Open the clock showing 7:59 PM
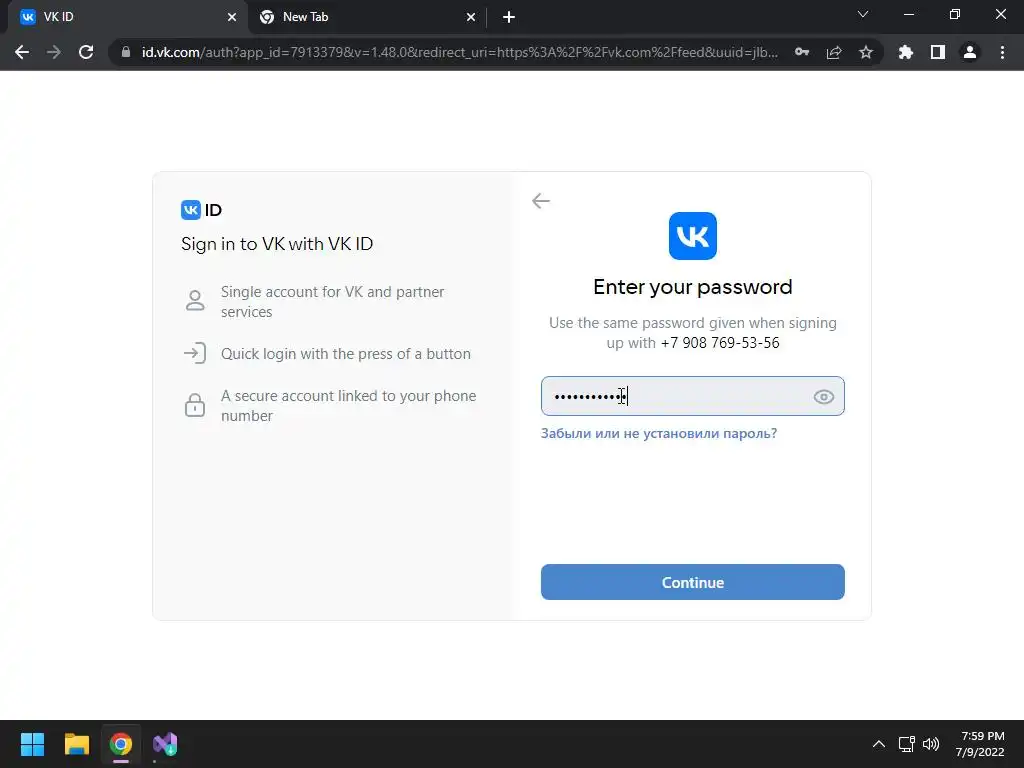Image resolution: width=1024 pixels, height=768 pixels. 980,744
